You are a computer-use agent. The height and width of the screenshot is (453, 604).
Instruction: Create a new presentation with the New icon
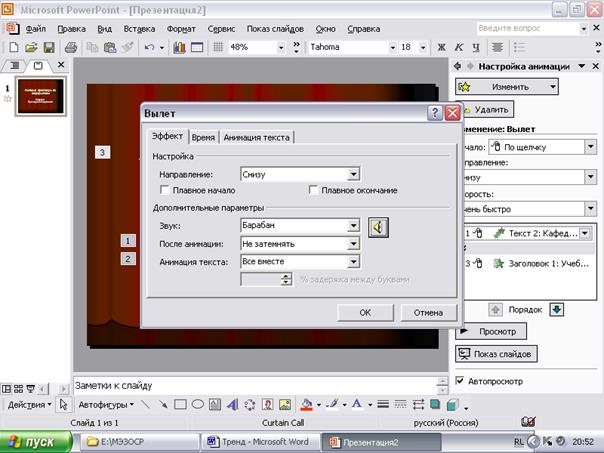[14, 47]
